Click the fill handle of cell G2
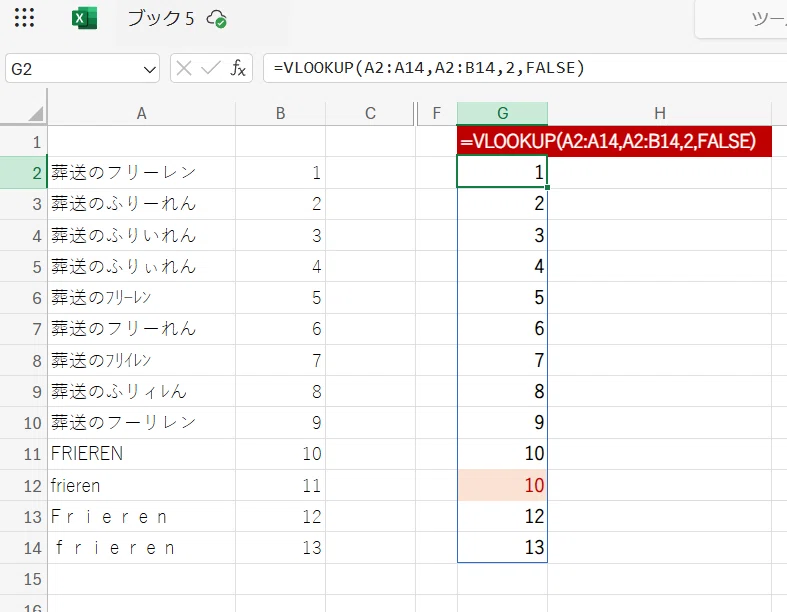The width and height of the screenshot is (787, 612). pos(547,187)
